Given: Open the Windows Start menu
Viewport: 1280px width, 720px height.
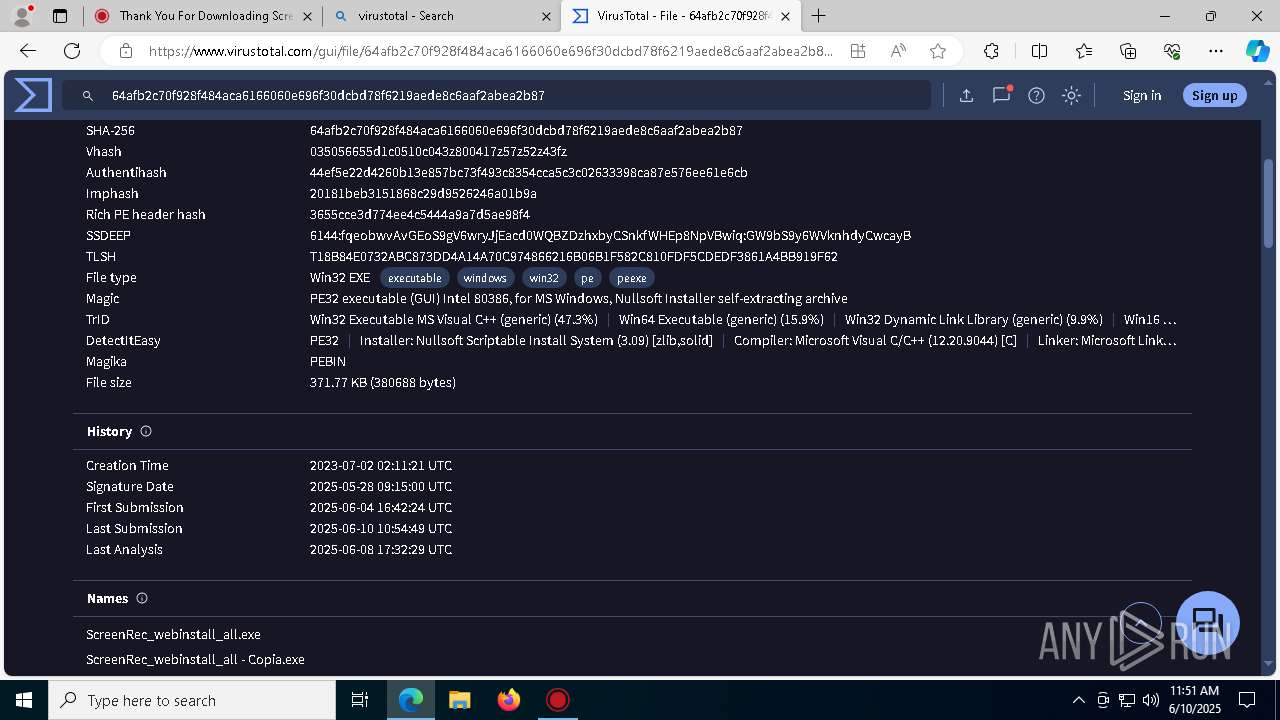Looking at the screenshot, I should [x=24, y=700].
